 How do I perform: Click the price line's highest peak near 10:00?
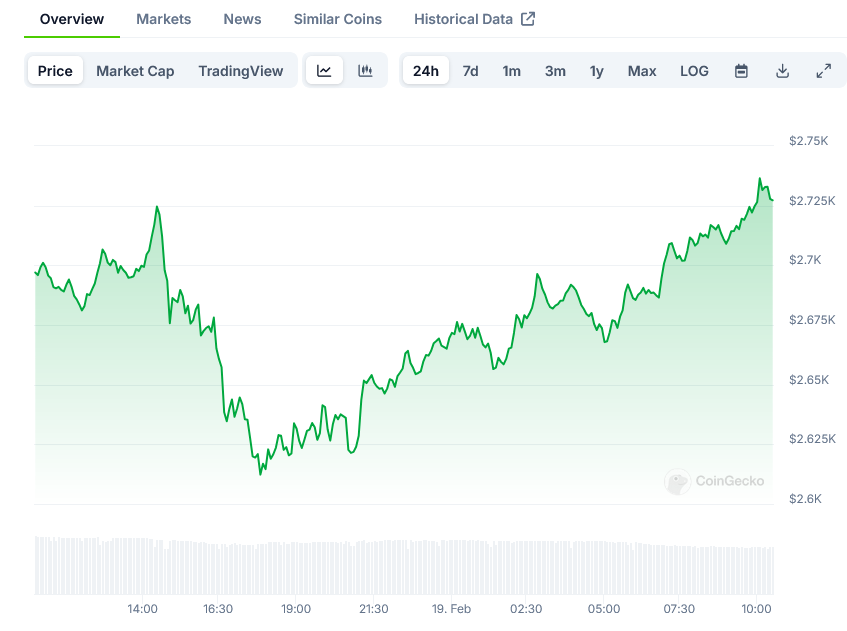click(759, 178)
